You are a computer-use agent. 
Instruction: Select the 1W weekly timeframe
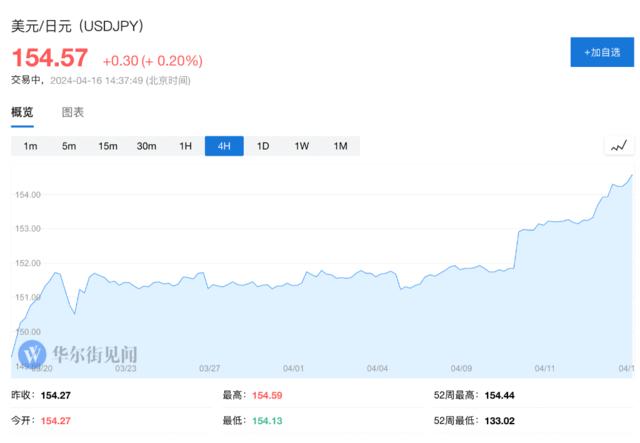302,146
